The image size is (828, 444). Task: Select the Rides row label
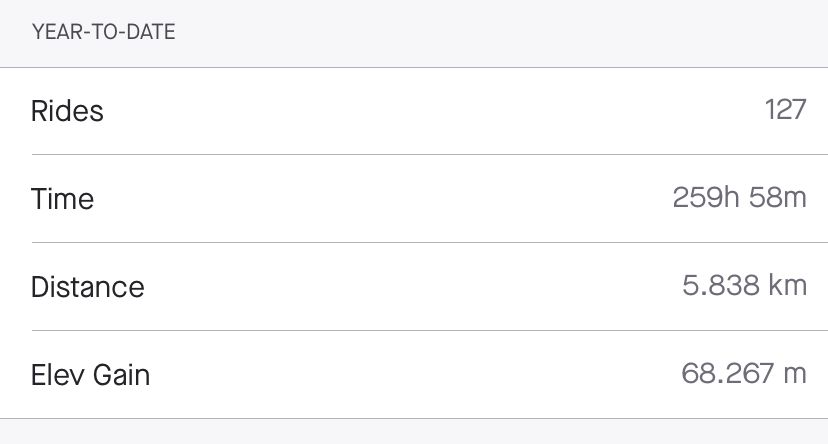(x=67, y=111)
